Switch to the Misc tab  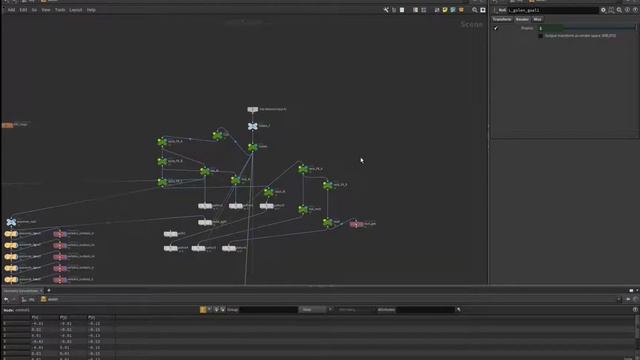point(537,19)
